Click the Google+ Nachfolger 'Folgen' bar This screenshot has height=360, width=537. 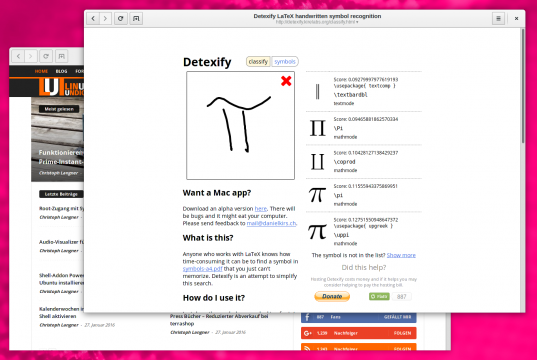pos(359,333)
